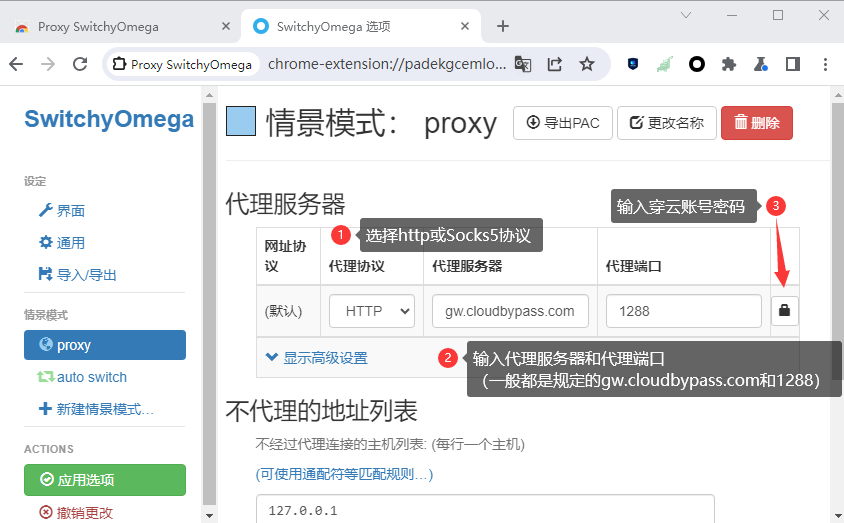Click the new tab plus button

(x=503, y=26)
